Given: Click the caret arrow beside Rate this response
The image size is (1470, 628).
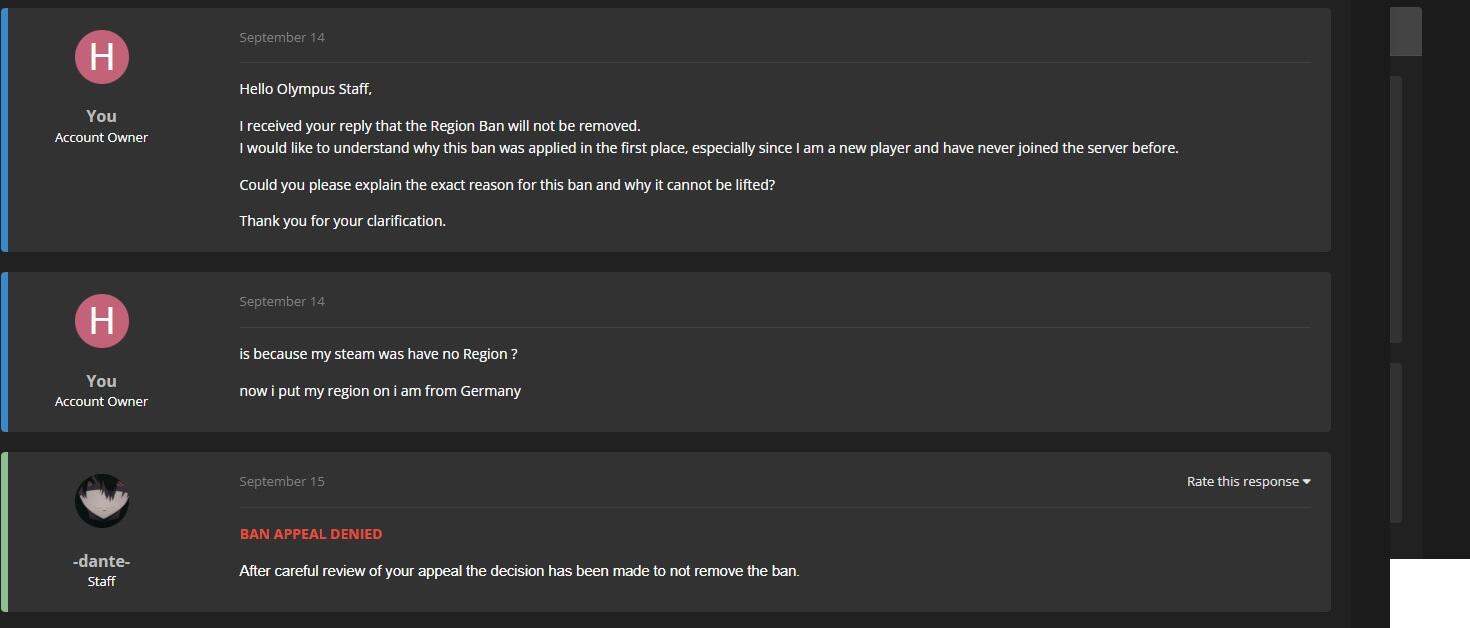Looking at the screenshot, I should [x=1306, y=482].
